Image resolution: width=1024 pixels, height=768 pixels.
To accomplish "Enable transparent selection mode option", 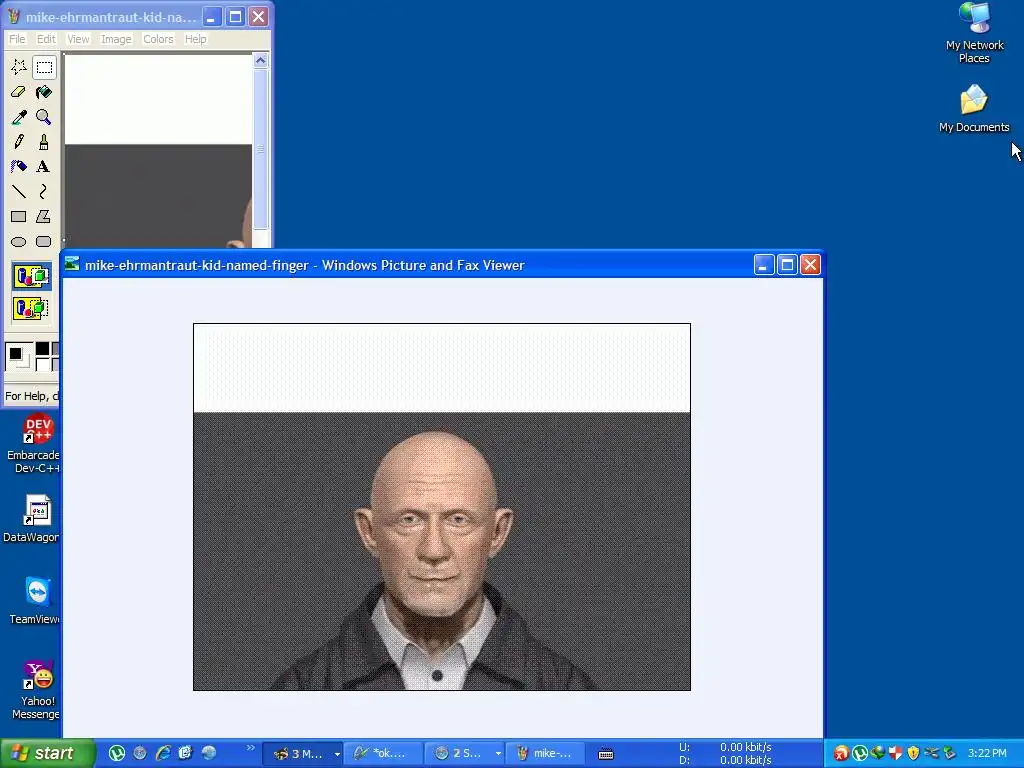I will click(31, 308).
